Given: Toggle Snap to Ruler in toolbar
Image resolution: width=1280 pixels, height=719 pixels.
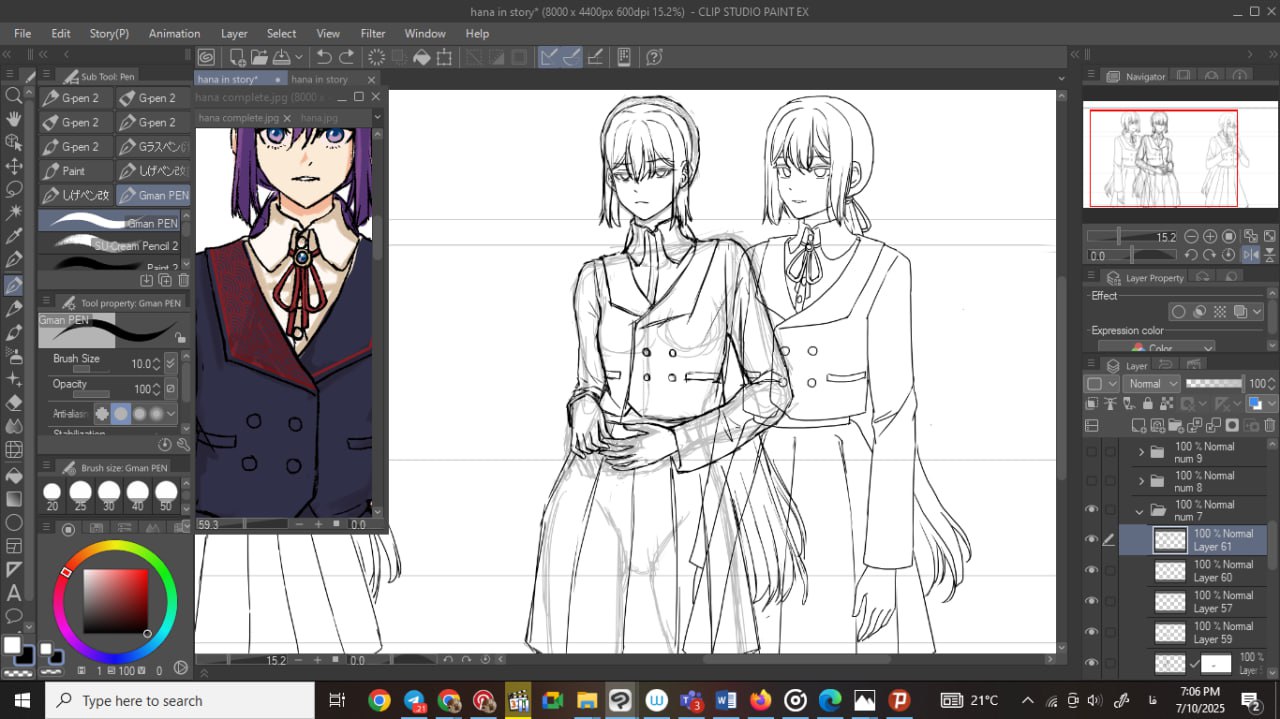Looking at the screenshot, I should point(549,58).
